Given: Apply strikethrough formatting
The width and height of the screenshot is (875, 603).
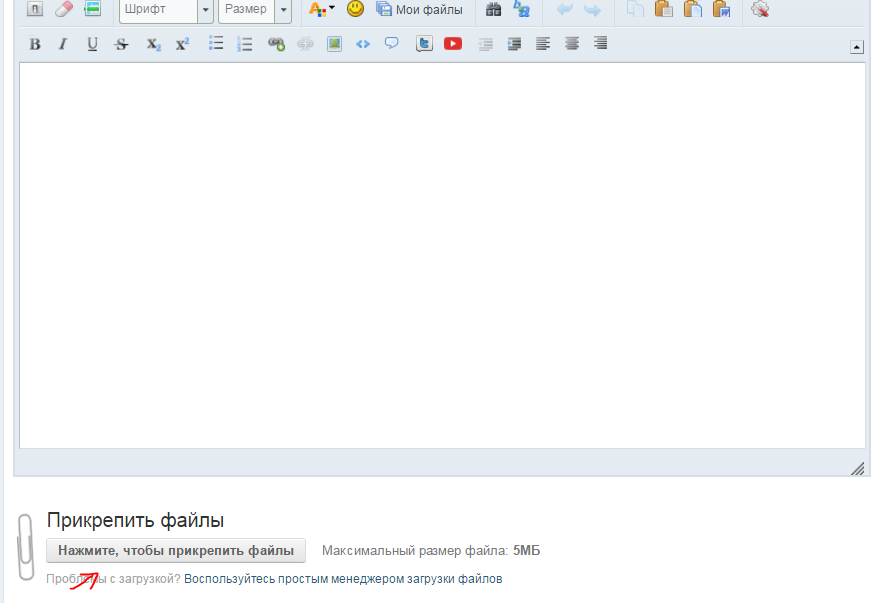Looking at the screenshot, I should [x=121, y=44].
